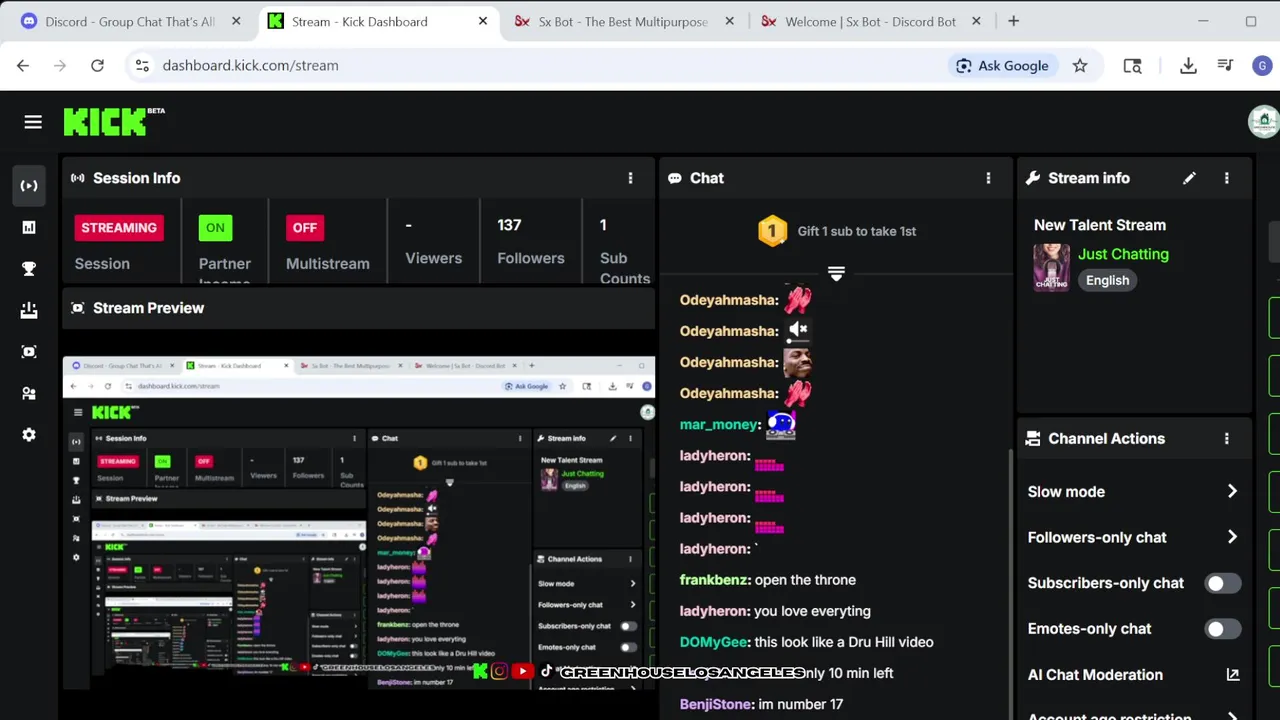Open the clips capture sidebar icon
Screen dimensions: 1280x720
[29, 352]
